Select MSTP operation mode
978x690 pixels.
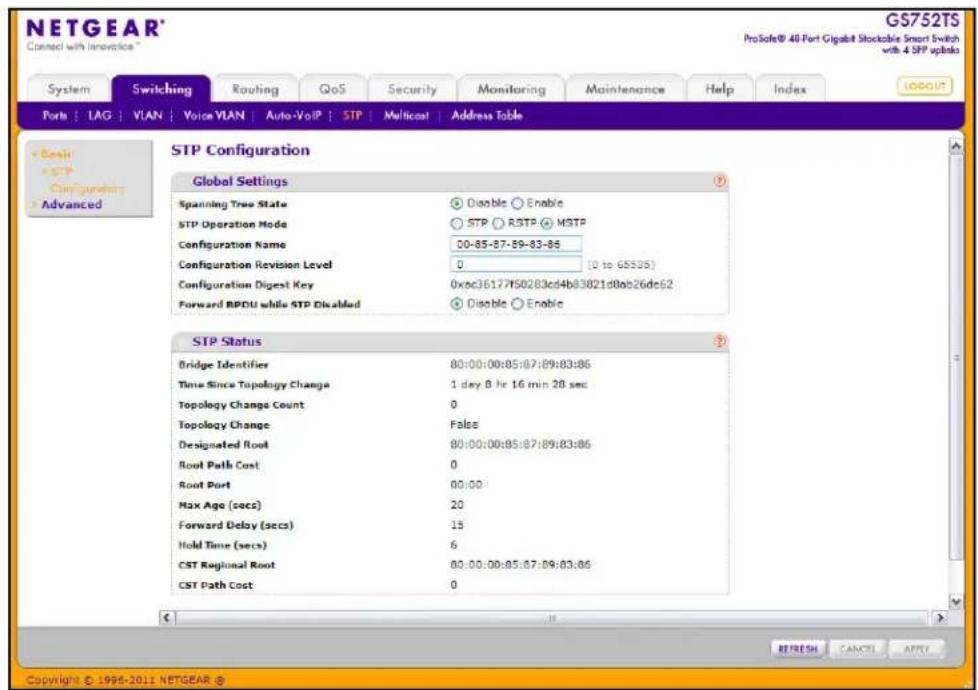[547, 223]
